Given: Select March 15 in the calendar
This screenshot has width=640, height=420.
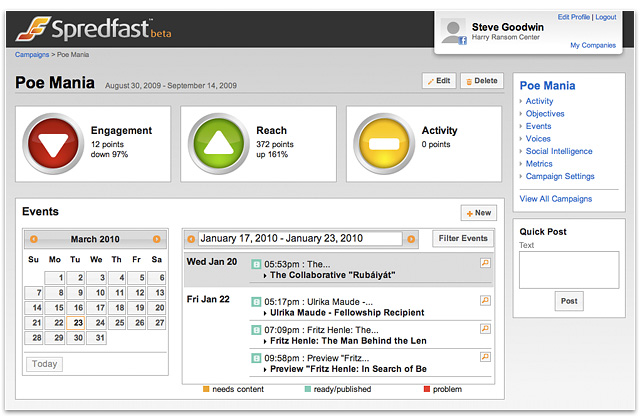Looking at the screenshot, I should click(x=55, y=308).
